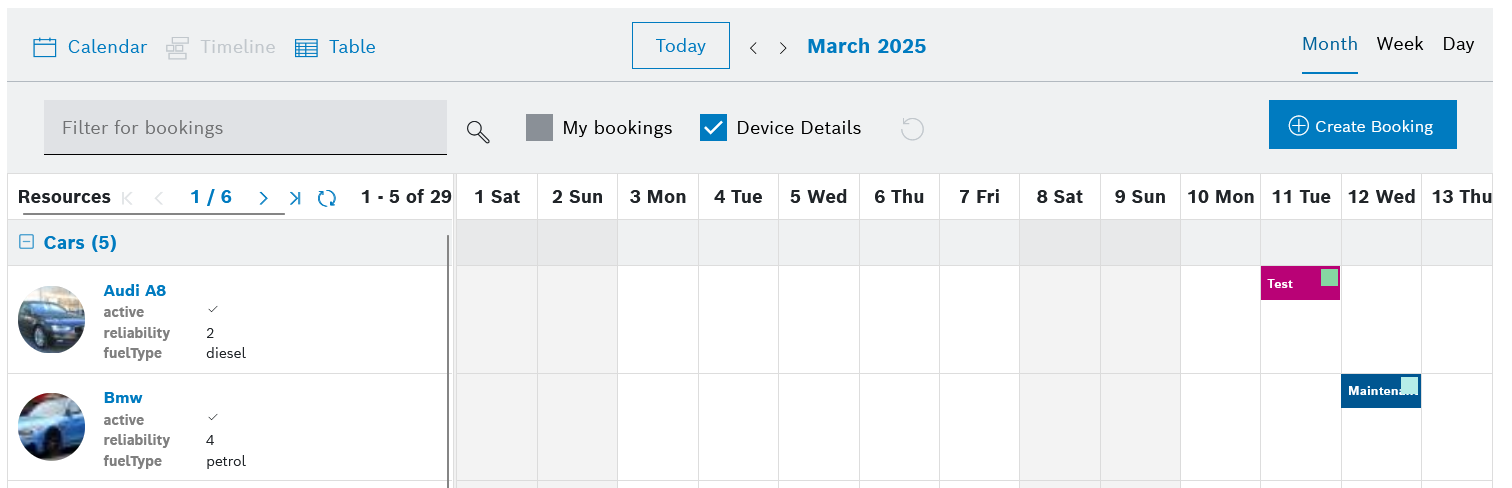The width and height of the screenshot is (1512, 488).
Task: Click the Today button
Action: click(680, 46)
